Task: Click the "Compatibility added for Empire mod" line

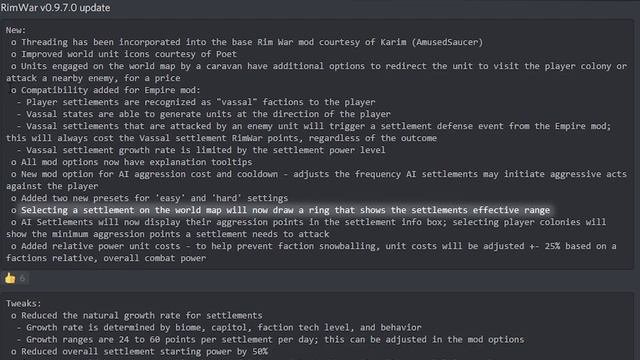Action: point(106,90)
